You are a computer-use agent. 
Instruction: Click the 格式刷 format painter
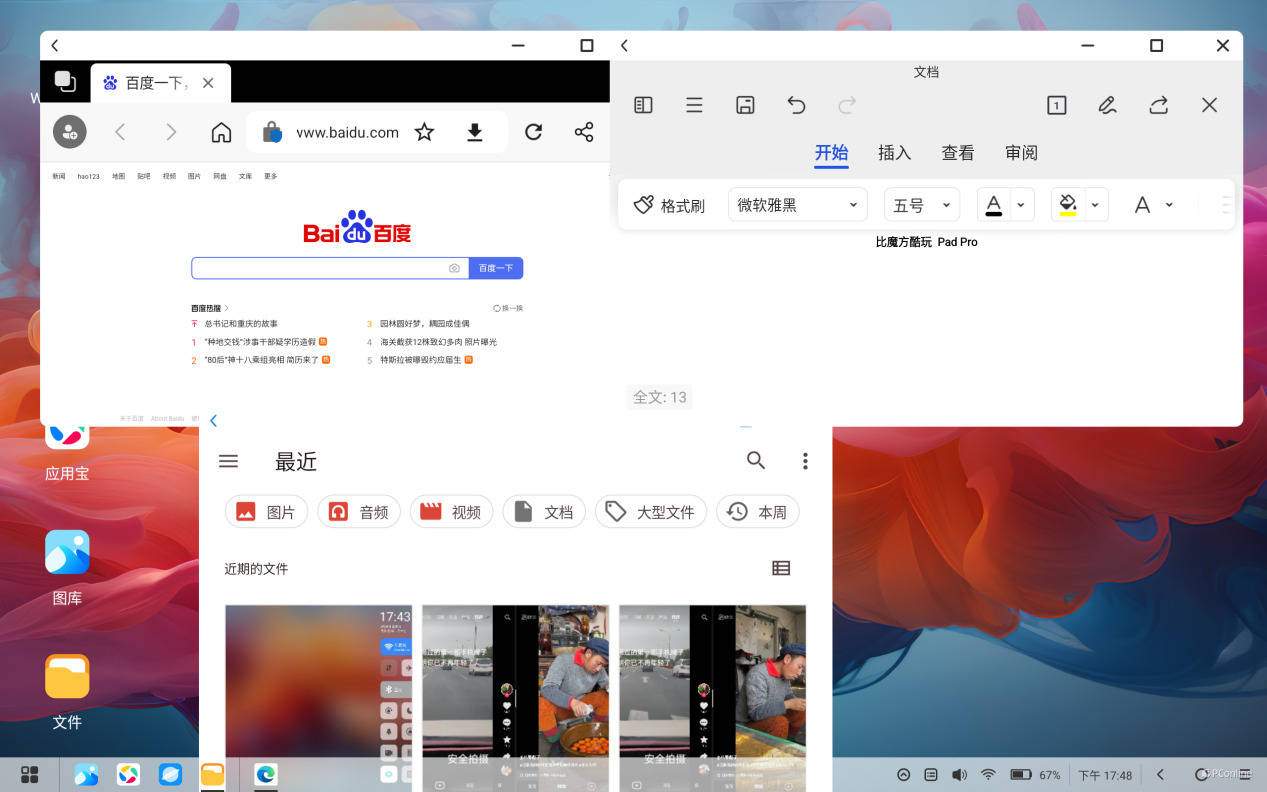[x=669, y=205]
